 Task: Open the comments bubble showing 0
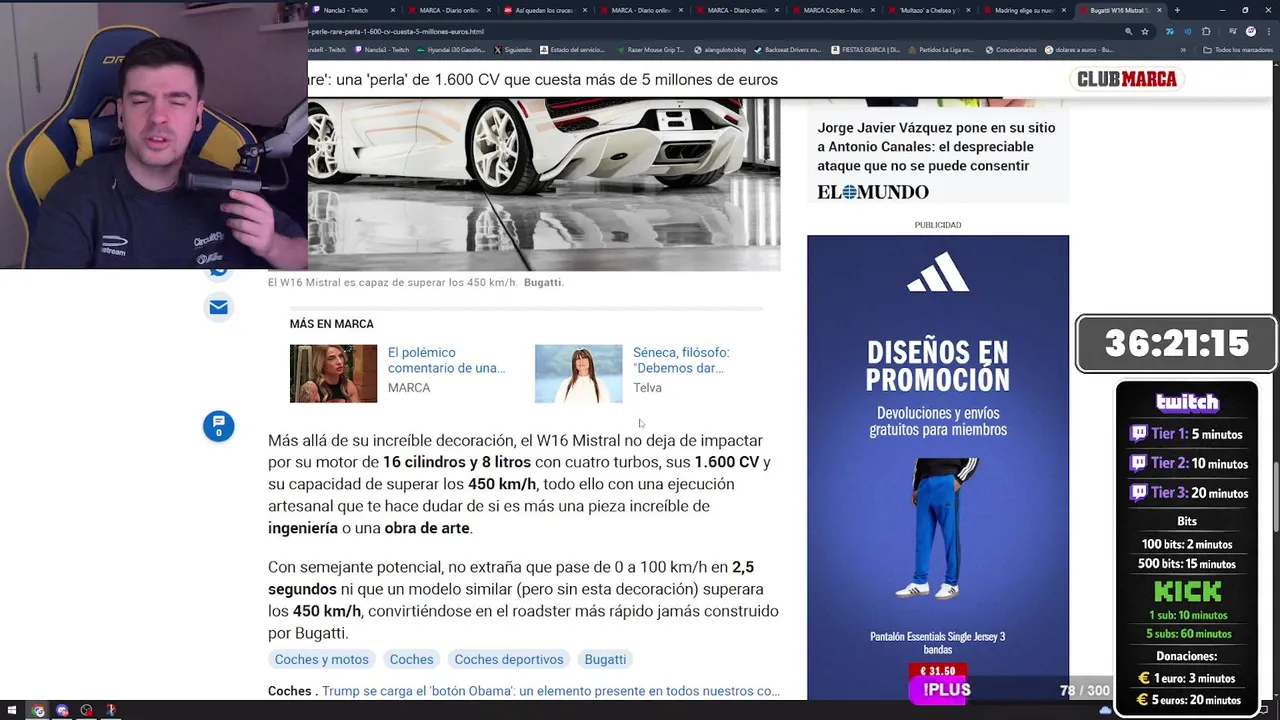[x=218, y=426]
